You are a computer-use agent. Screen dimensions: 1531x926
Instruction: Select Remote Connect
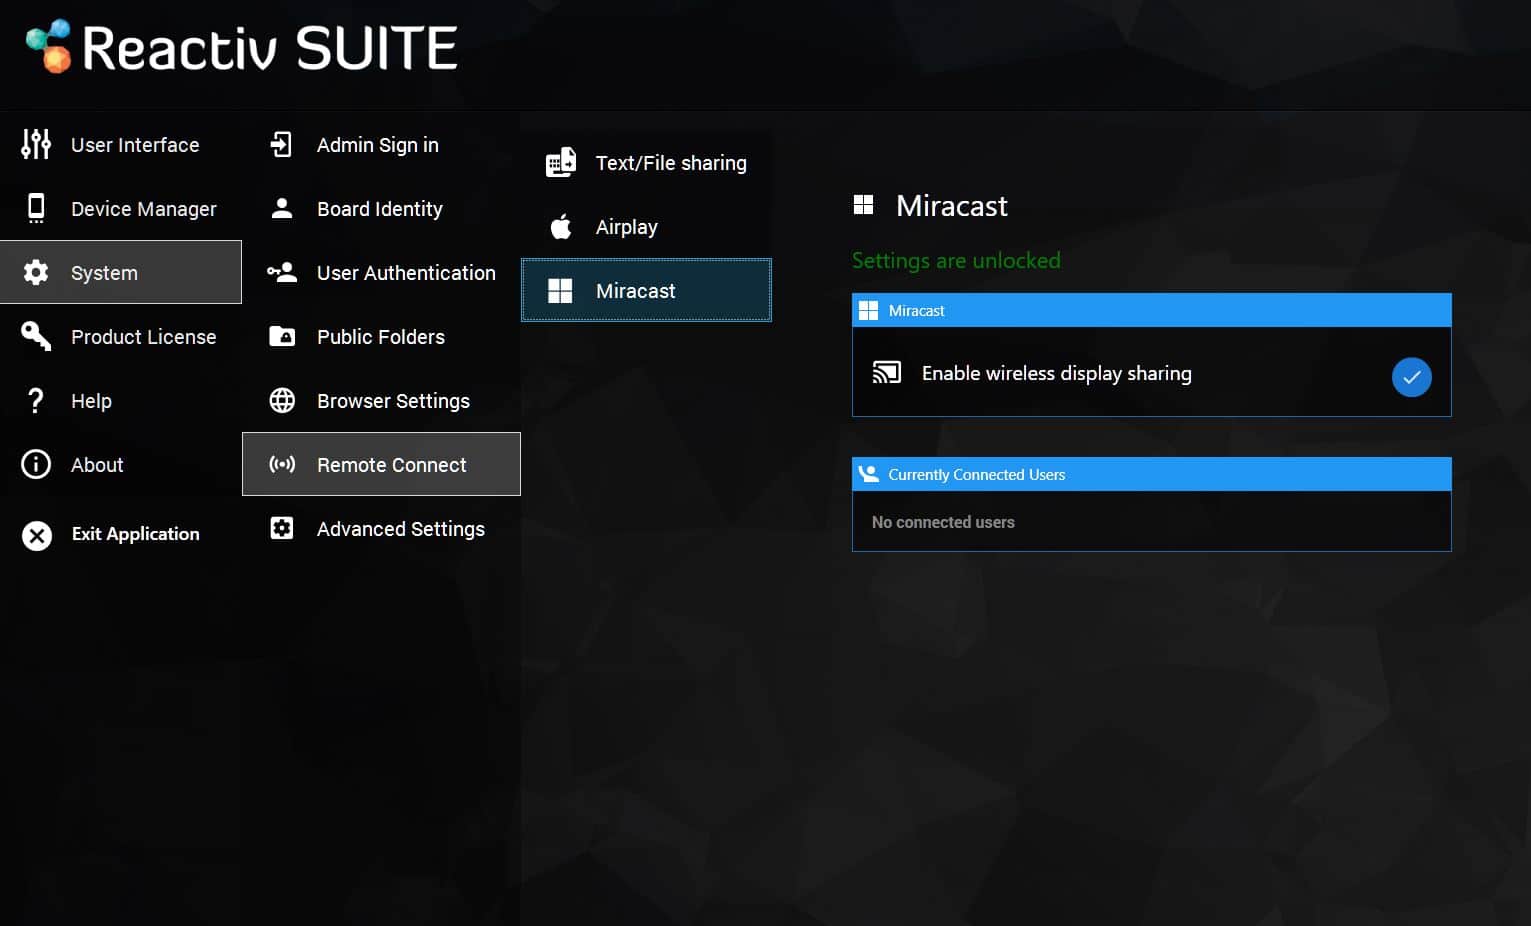tap(381, 464)
